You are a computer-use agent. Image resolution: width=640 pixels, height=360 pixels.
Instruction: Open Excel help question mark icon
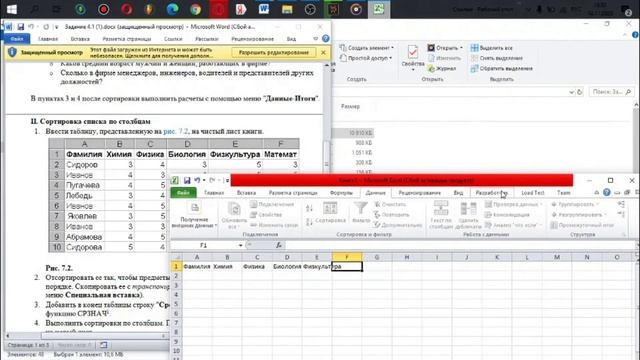click(607, 192)
